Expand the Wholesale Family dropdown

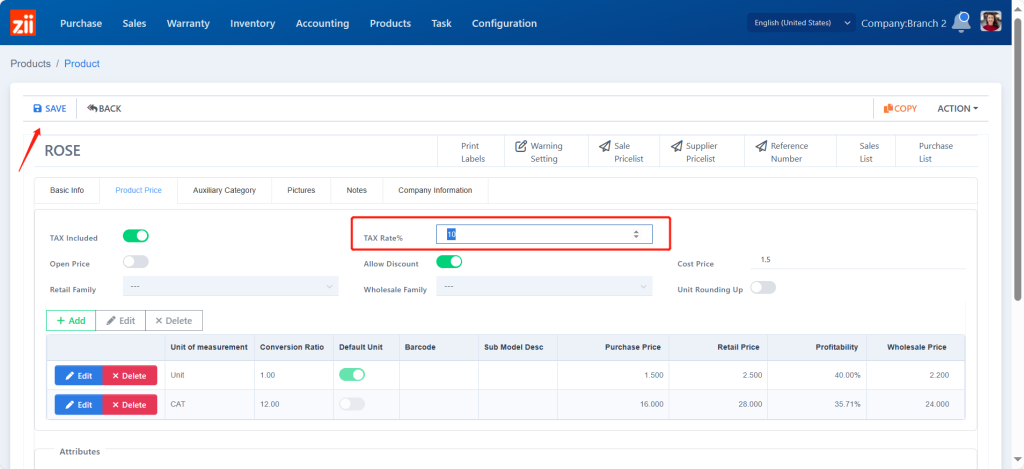coord(545,288)
